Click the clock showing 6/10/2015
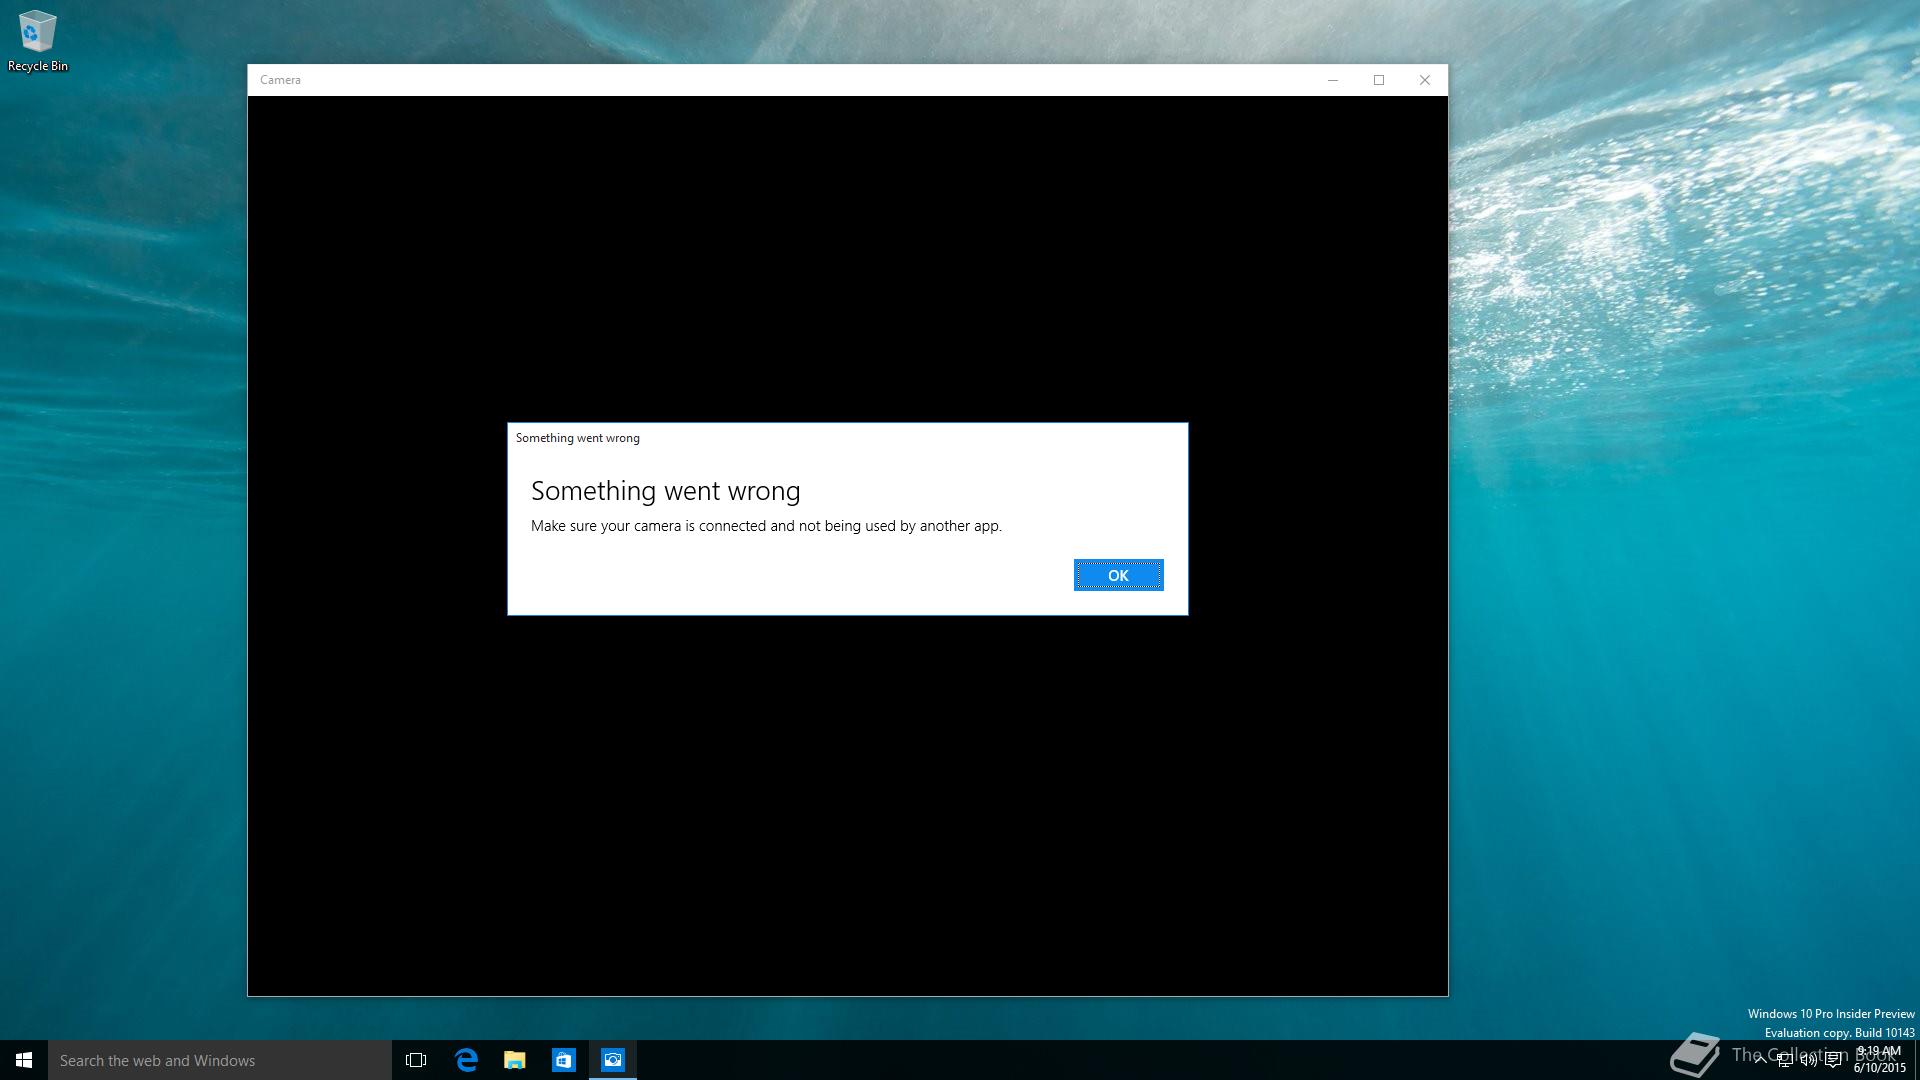 pyautogui.click(x=1880, y=1060)
